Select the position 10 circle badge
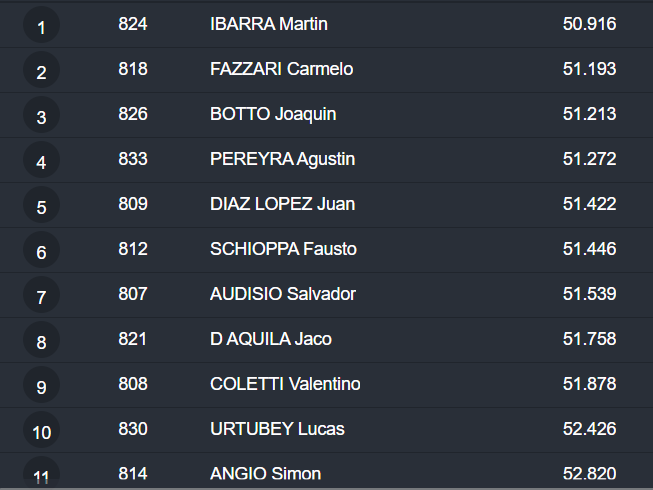 click(41, 431)
